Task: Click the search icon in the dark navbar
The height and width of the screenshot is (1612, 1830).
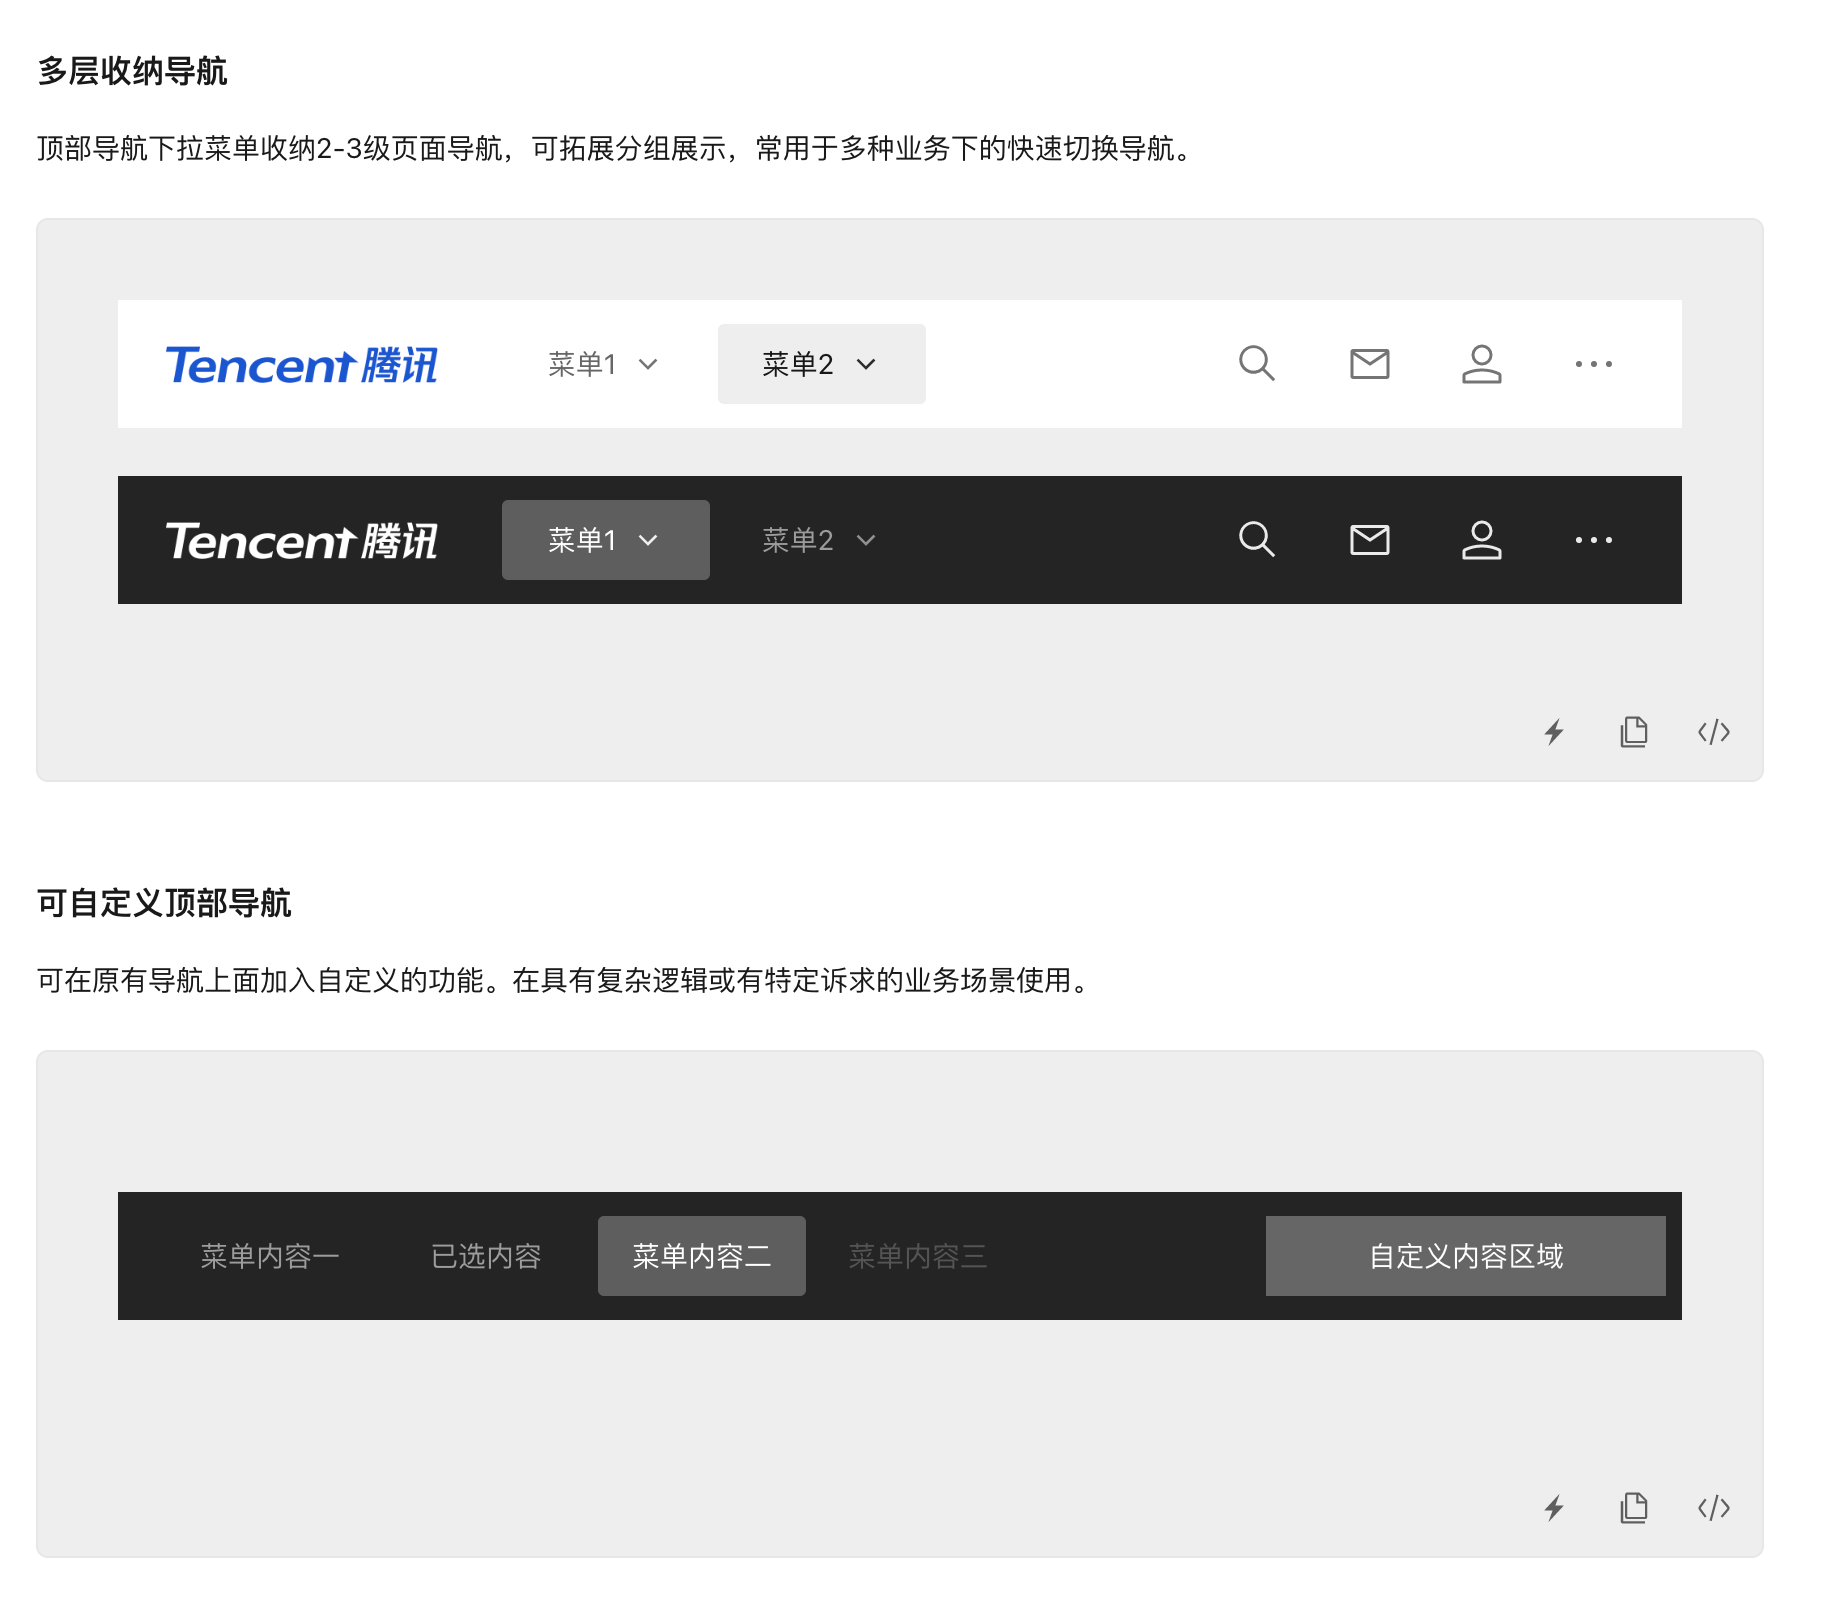Action: [1257, 540]
